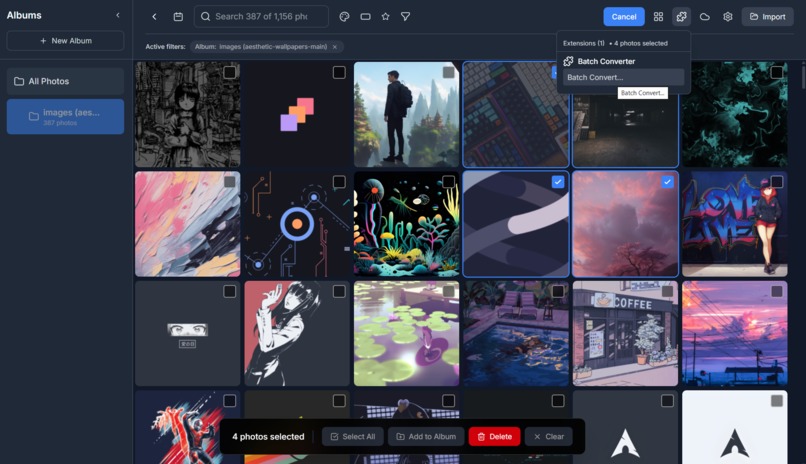Remove the Album active filter chip
This screenshot has width=806, height=464.
pyautogui.click(x=335, y=47)
